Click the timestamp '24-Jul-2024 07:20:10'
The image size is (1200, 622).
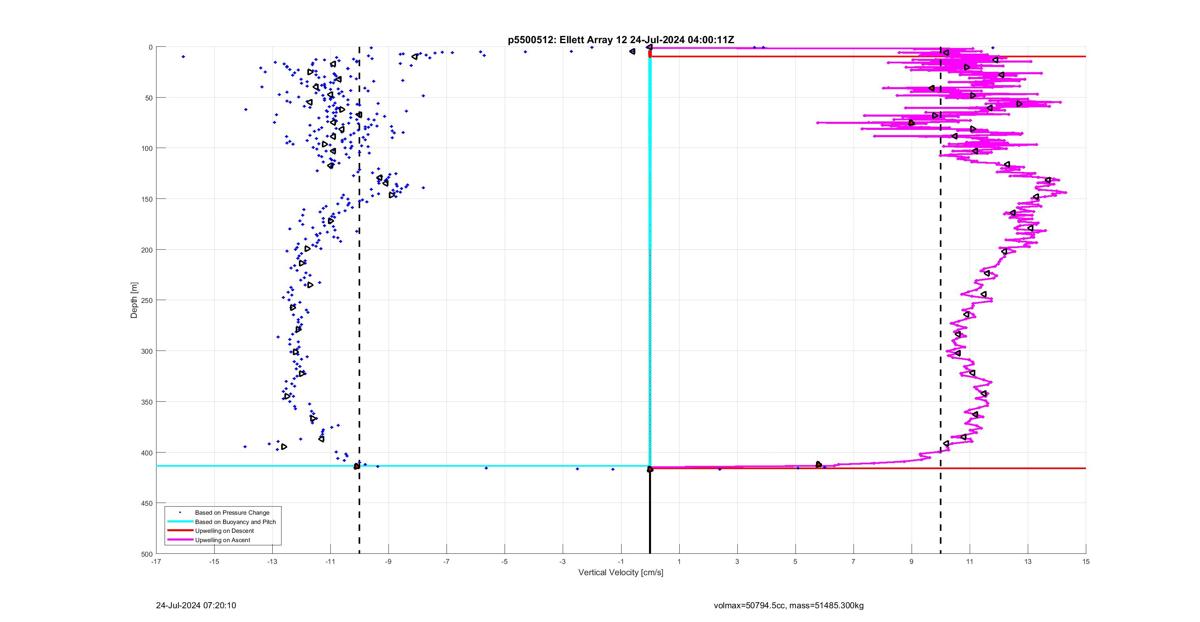tap(196, 605)
